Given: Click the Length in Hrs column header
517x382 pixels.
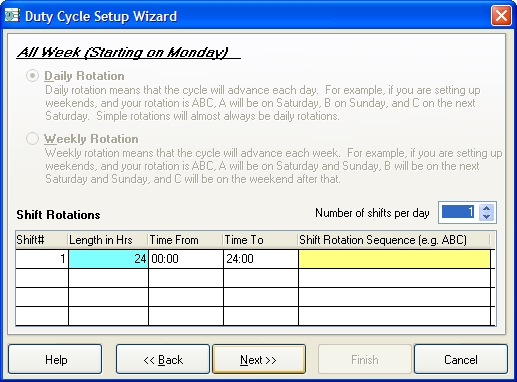Looking at the screenshot, I should pyautogui.click(x=108, y=240).
